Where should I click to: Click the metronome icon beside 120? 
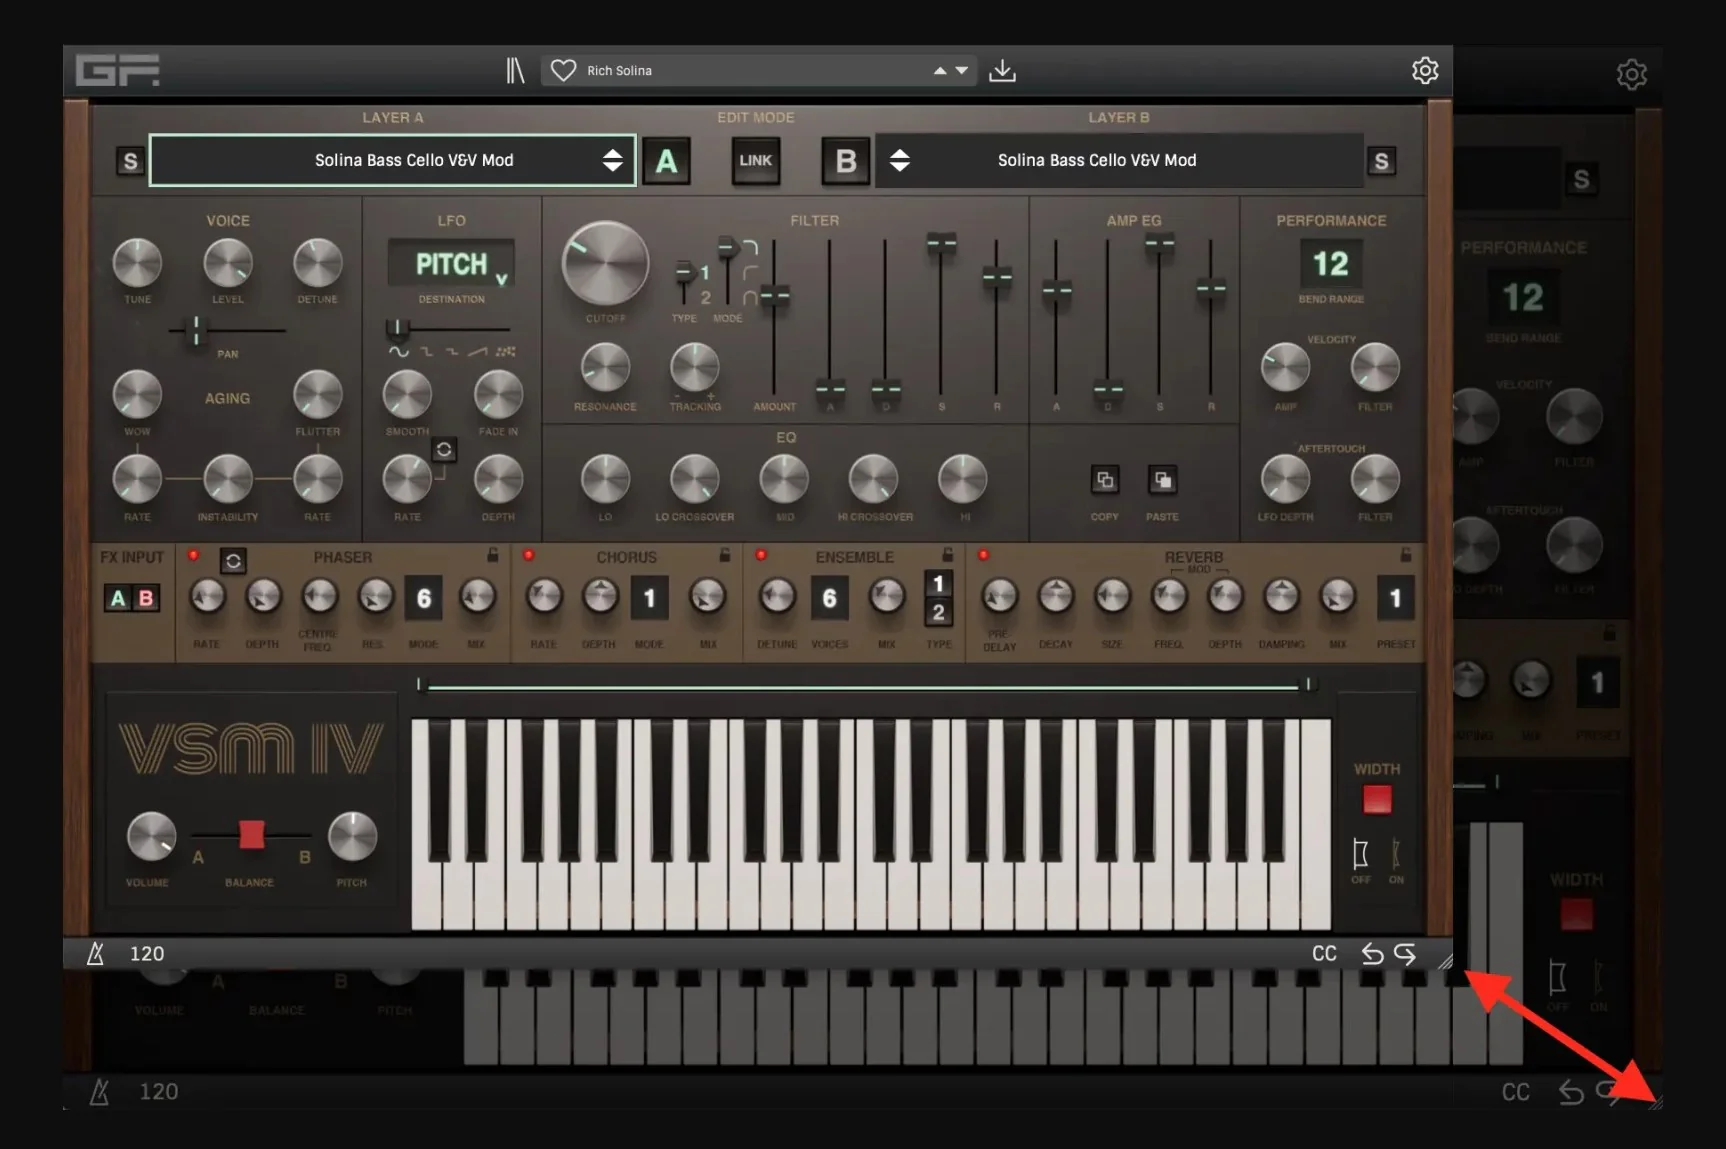pos(96,953)
